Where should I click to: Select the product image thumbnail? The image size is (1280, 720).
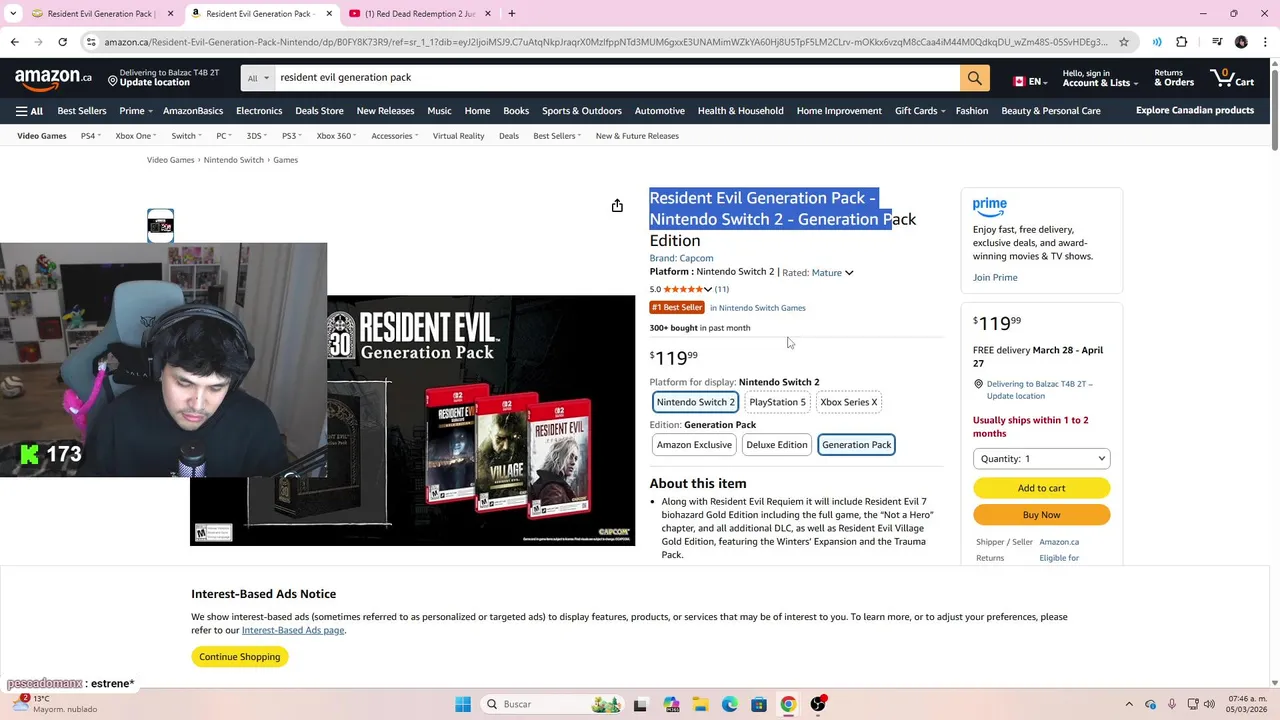click(x=160, y=226)
